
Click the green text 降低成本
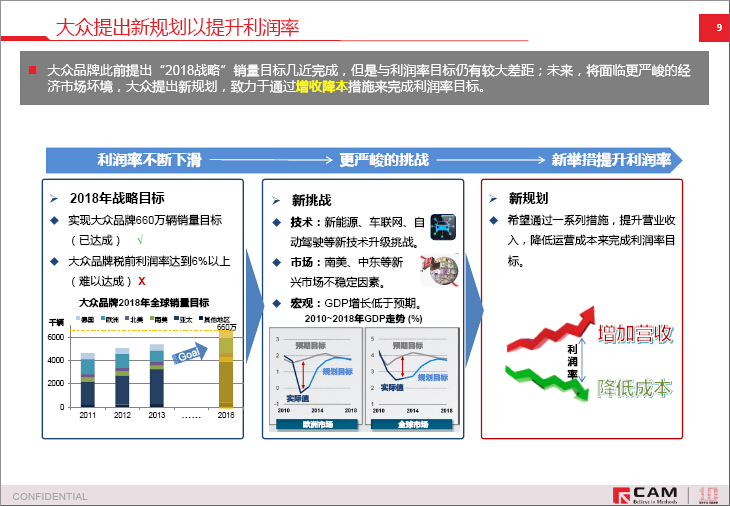coord(635,388)
